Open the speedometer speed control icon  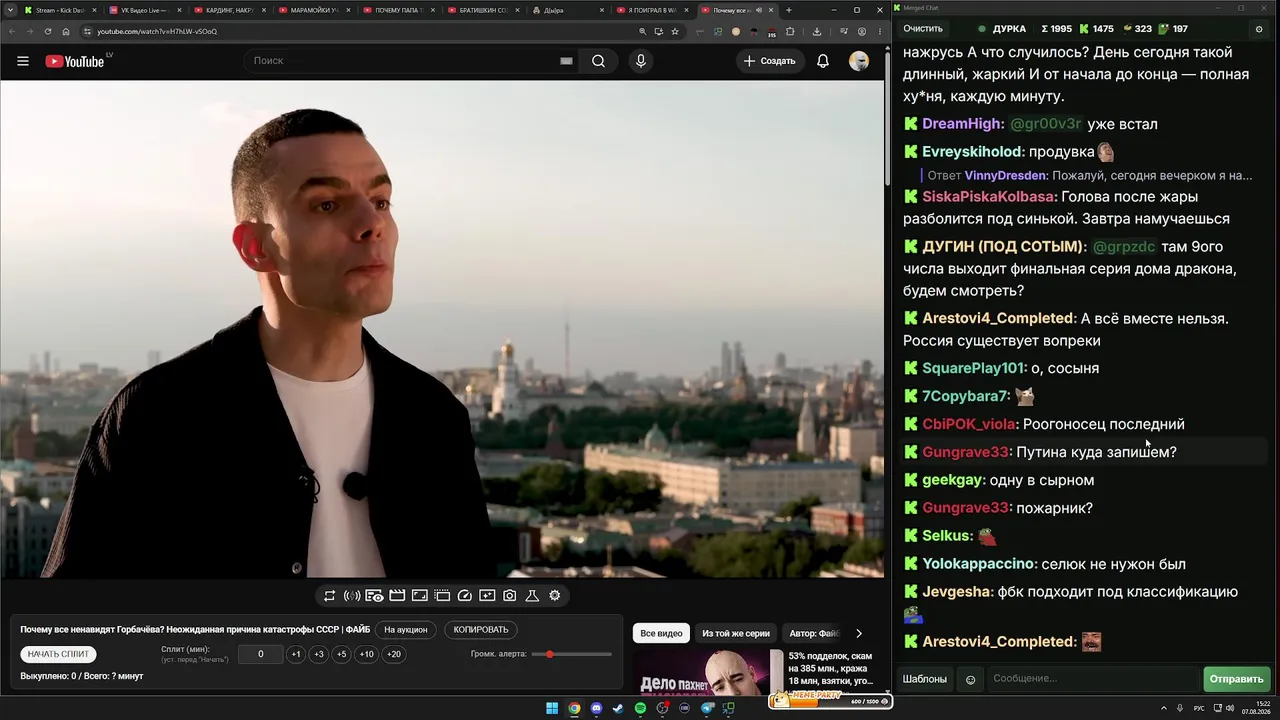464,596
